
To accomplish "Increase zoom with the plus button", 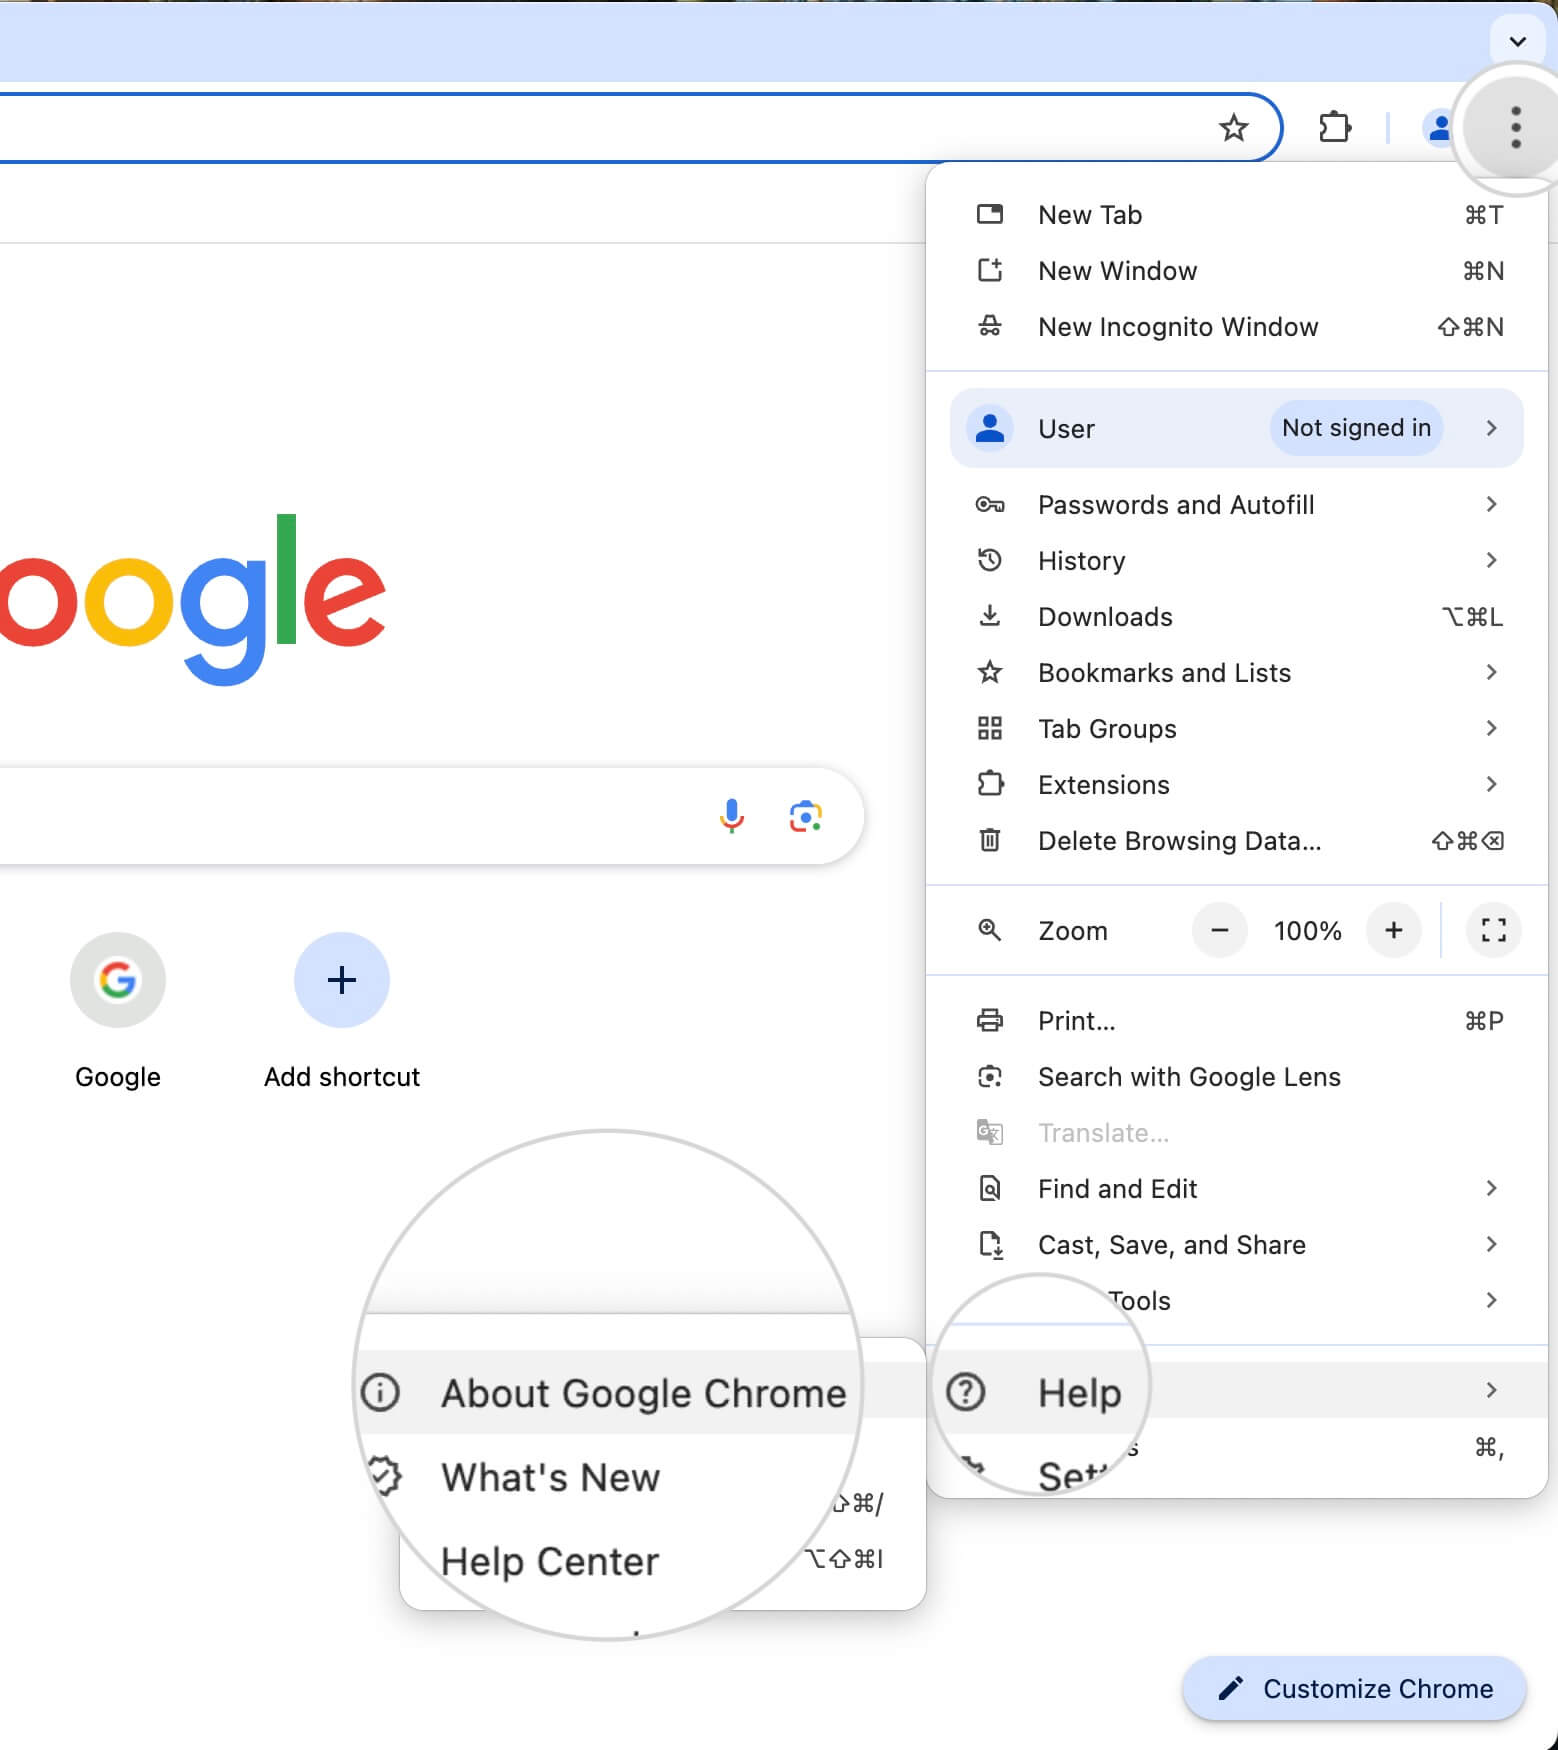I will point(1393,931).
